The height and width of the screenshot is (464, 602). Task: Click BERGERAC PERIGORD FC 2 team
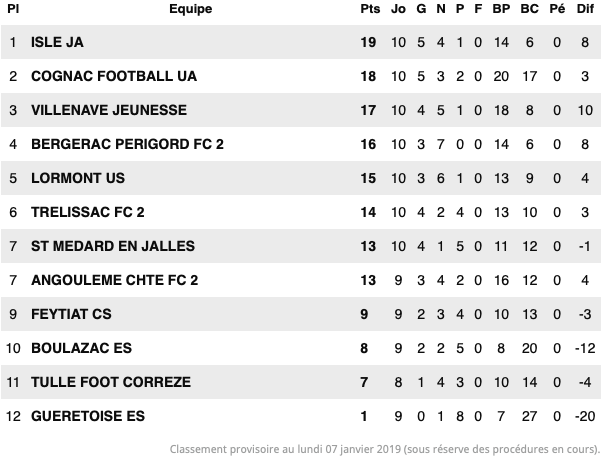[x=127, y=144]
